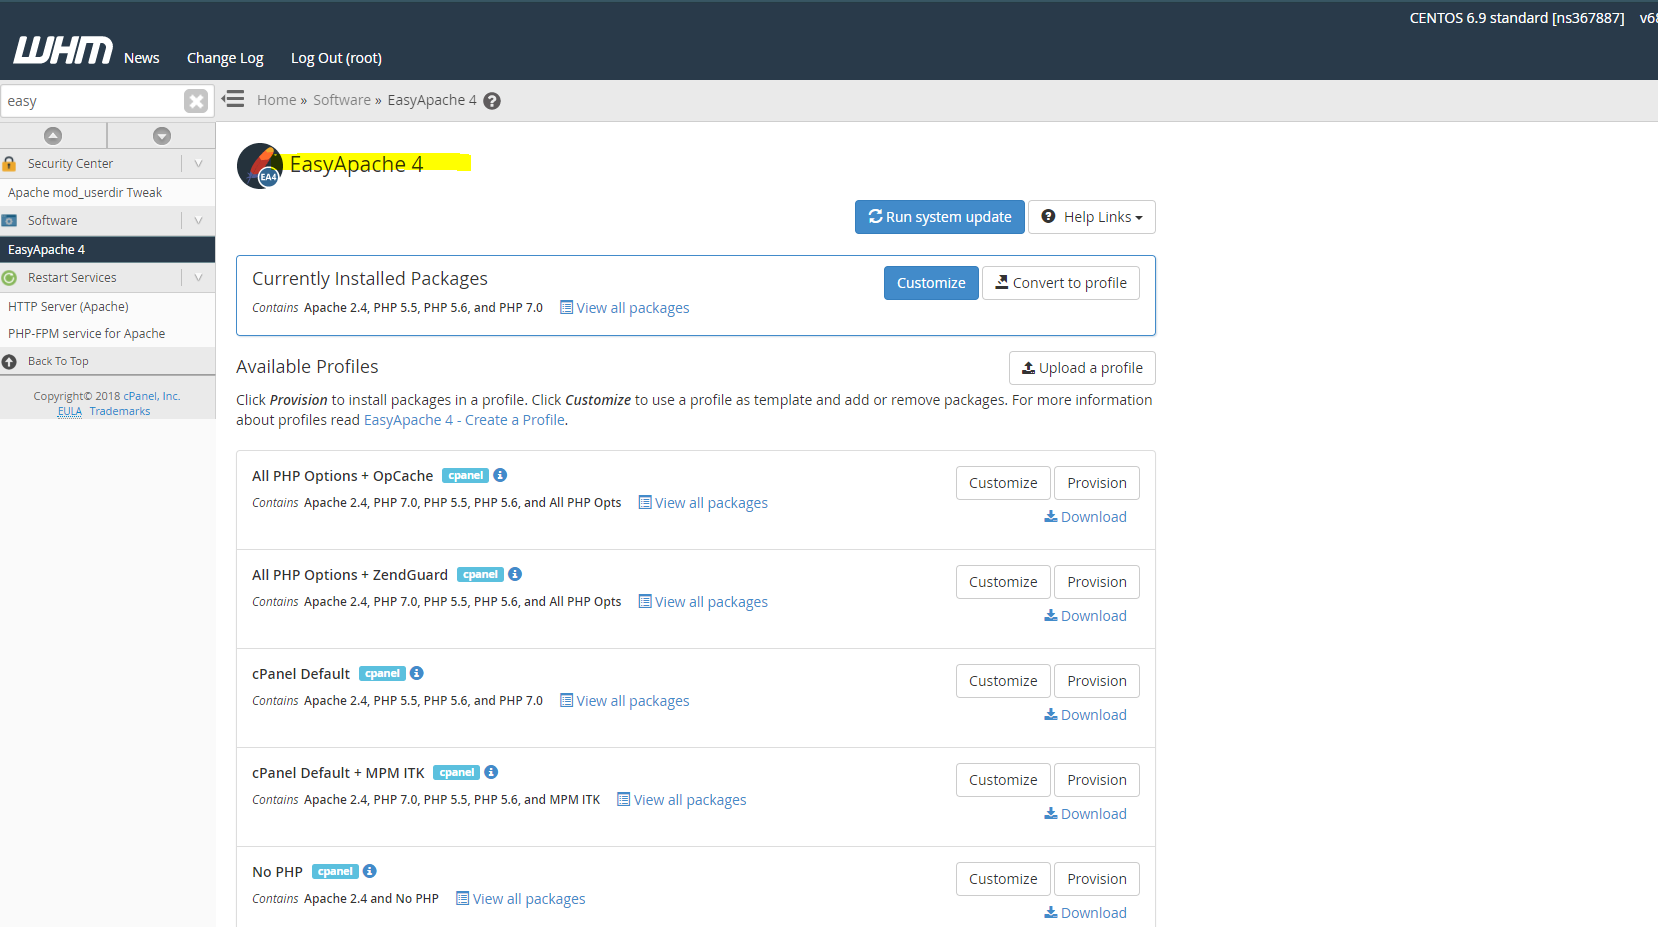This screenshot has width=1658, height=927.
Task: Log Out (root) from the top menu
Action: pos(336,58)
